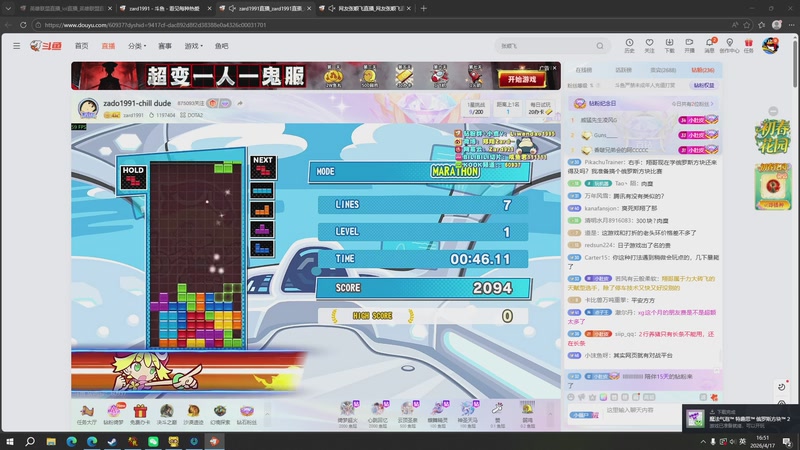Open streamer zado1991 avatar
The height and width of the screenshot is (450, 800).
(88, 108)
